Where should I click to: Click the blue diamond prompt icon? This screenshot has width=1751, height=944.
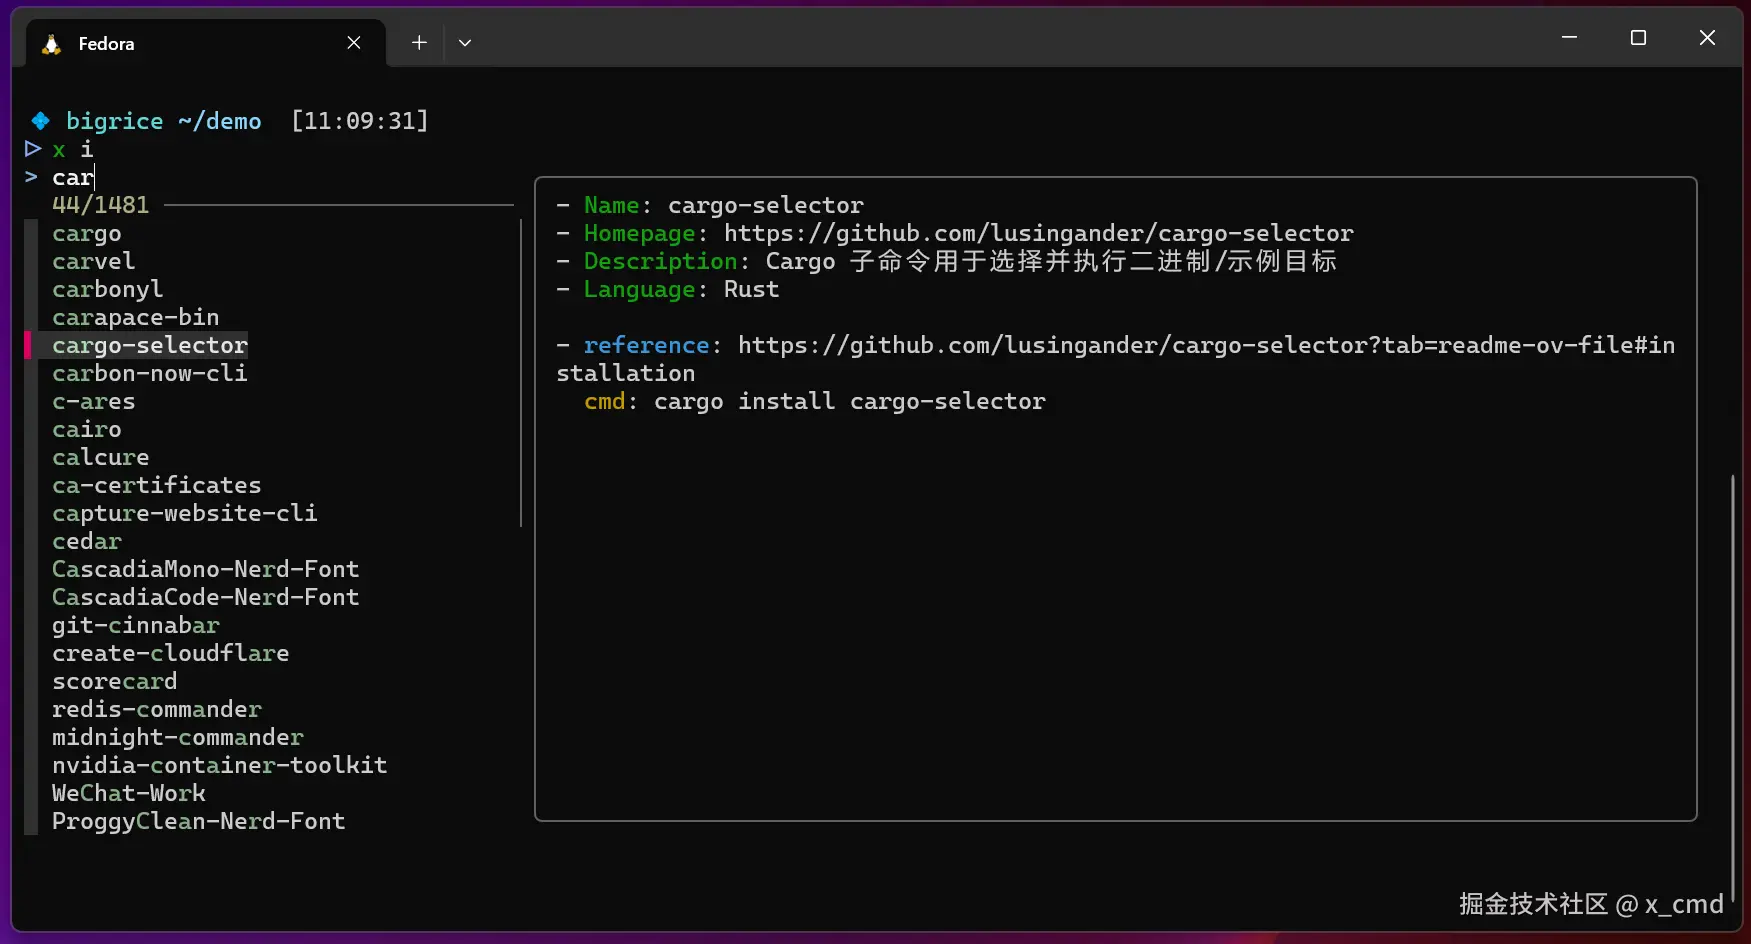tap(40, 120)
